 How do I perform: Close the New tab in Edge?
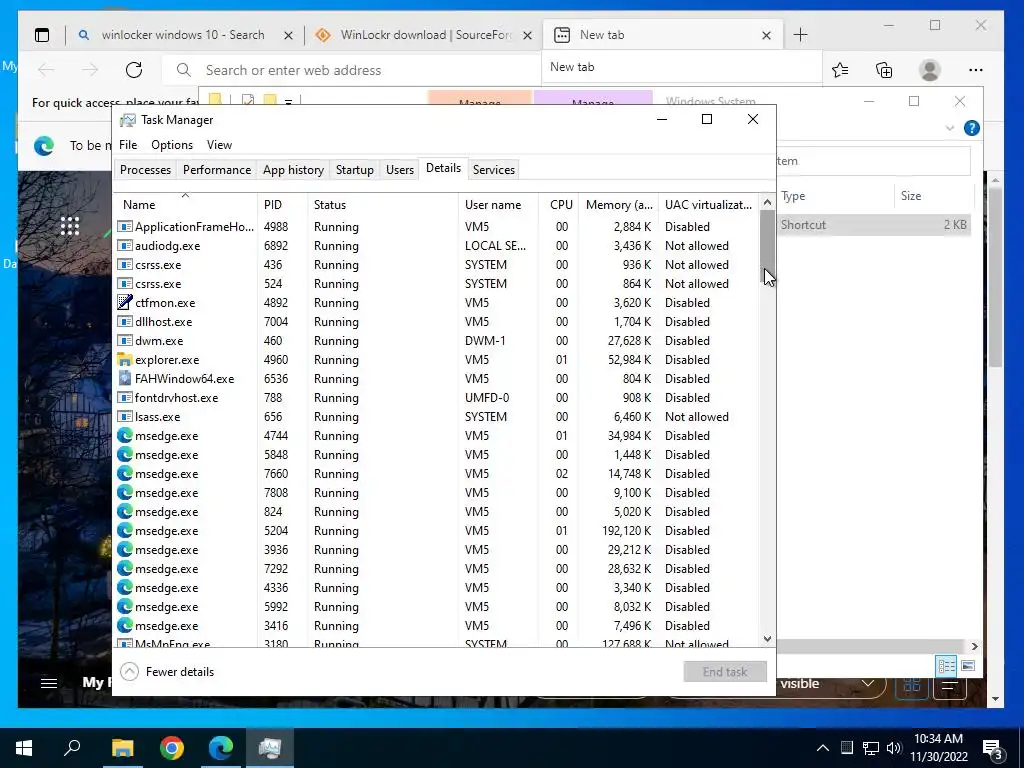pos(766,35)
